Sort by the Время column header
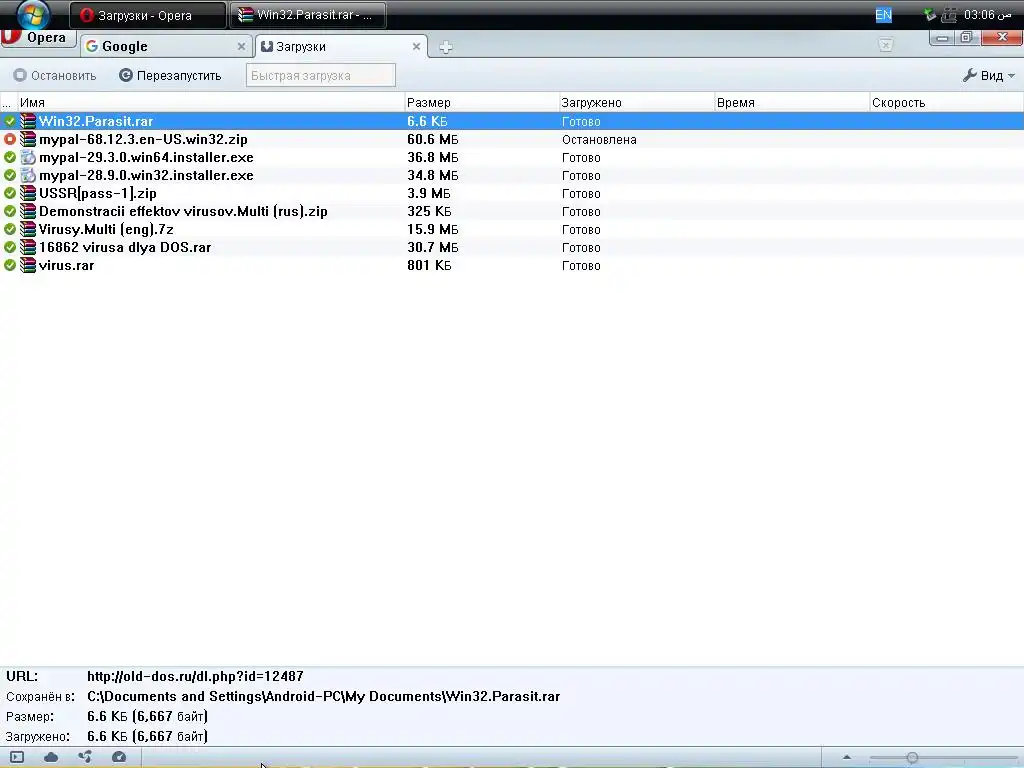1024x768 pixels. pos(792,103)
